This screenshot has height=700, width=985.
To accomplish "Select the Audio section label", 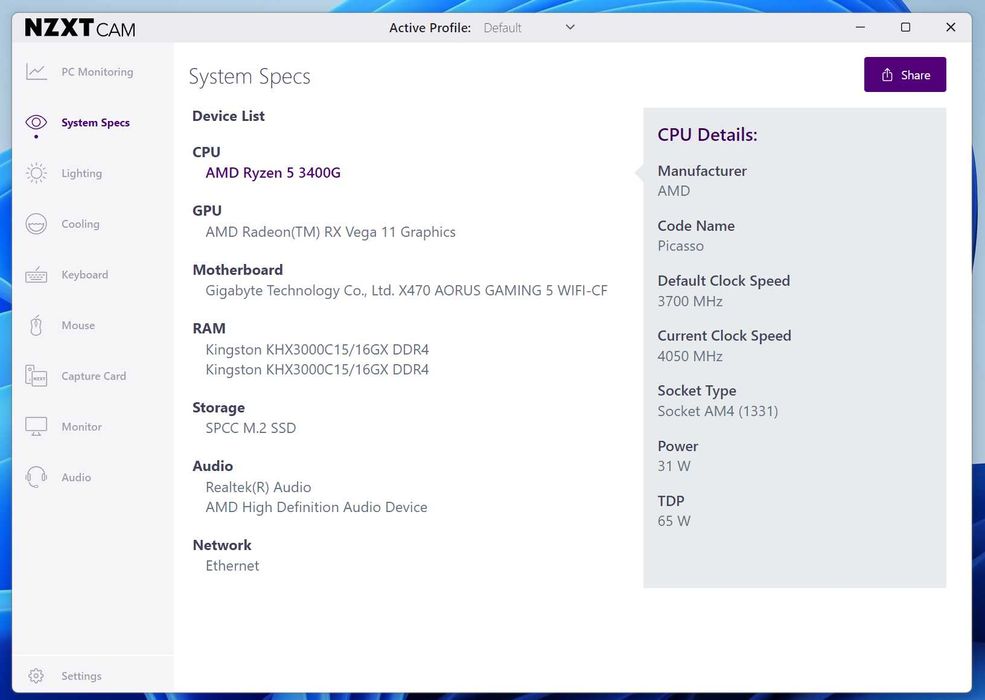I will [76, 477].
